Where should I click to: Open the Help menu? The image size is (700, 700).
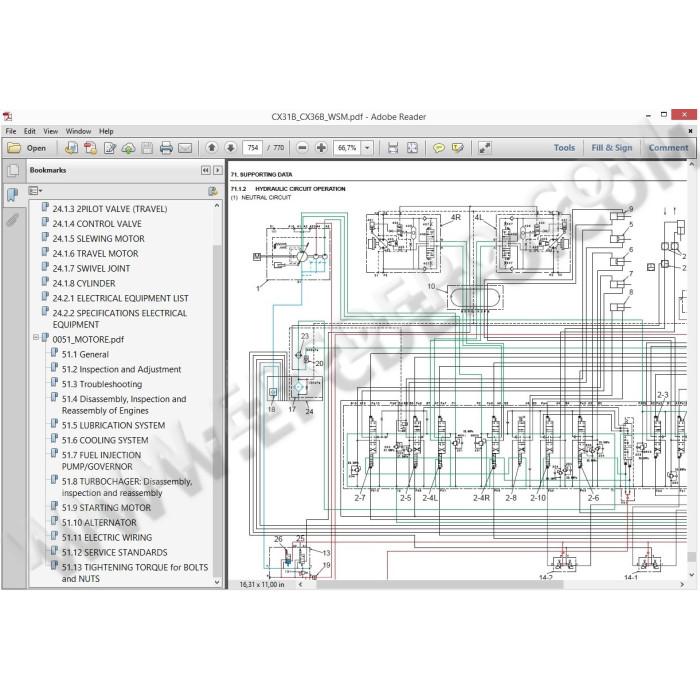(106, 131)
